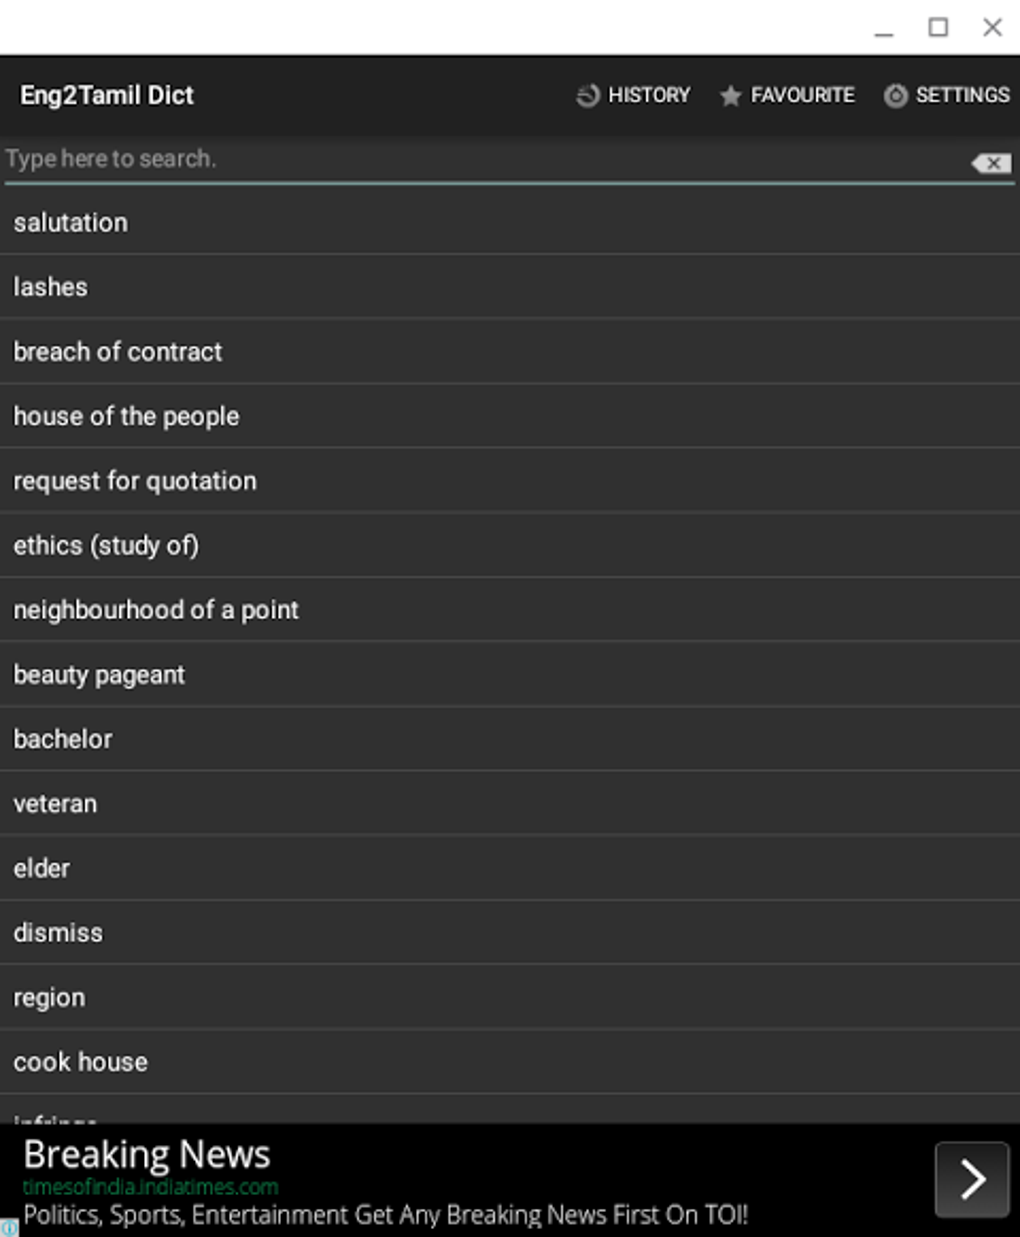Select 'ethics (study of)' word
This screenshot has height=1237, width=1020.
(x=106, y=545)
